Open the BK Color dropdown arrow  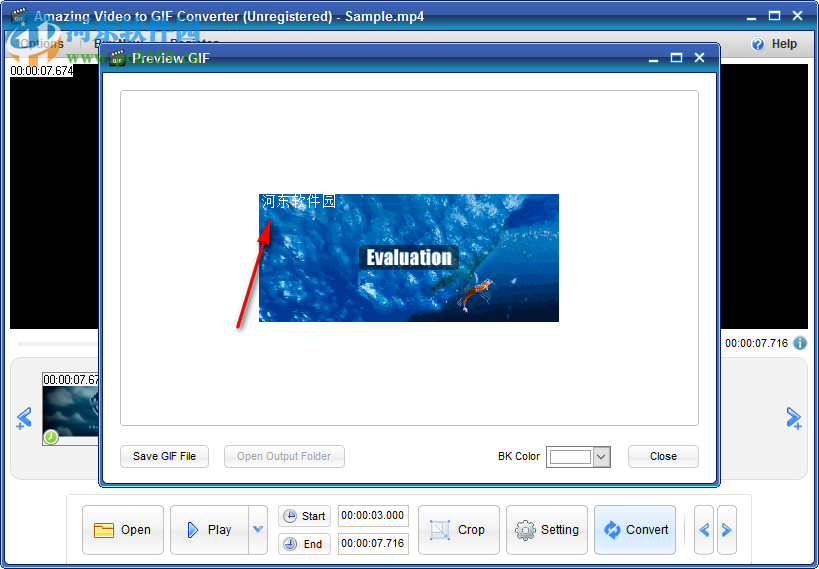pos(601,457)
